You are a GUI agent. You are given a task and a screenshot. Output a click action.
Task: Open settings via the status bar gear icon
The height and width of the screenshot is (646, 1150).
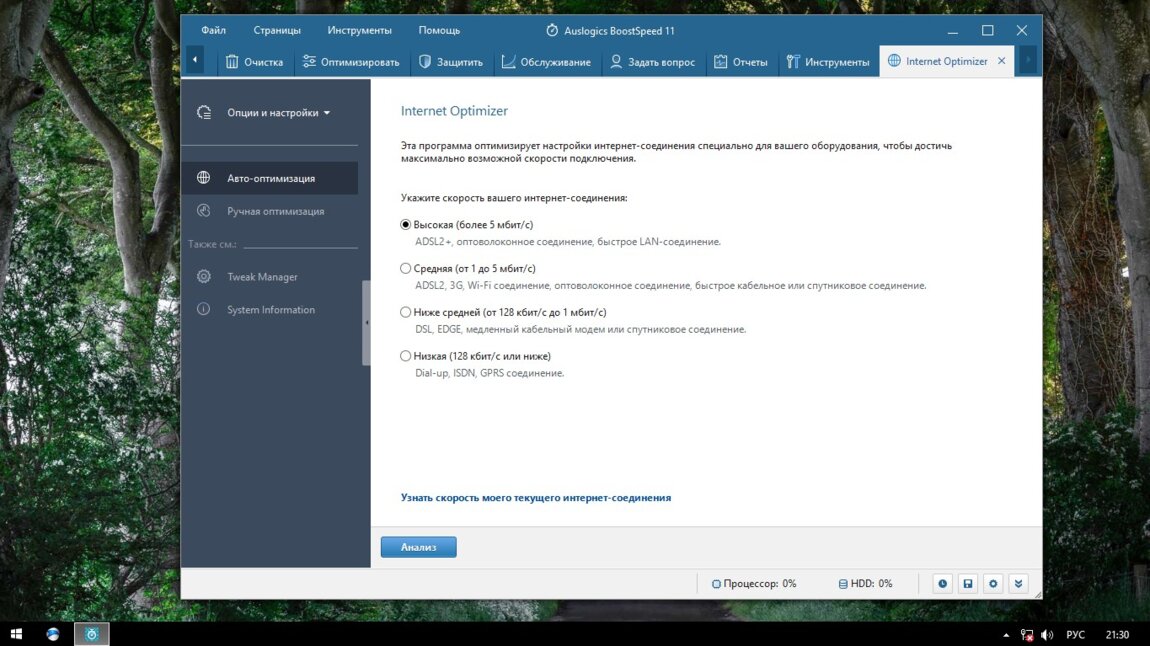pos(993,583)
